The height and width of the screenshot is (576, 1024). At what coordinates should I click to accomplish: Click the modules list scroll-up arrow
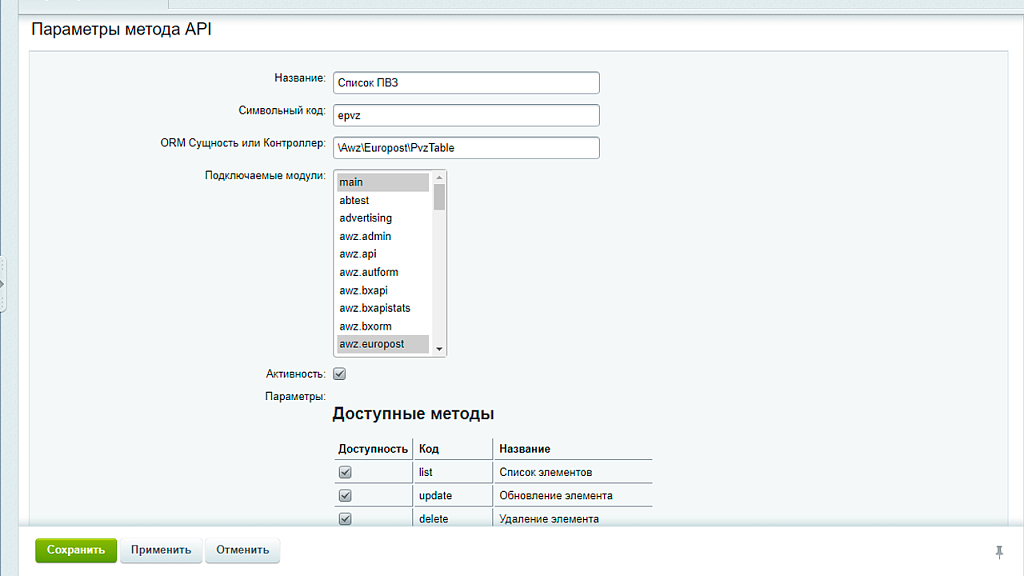[439, 179]
